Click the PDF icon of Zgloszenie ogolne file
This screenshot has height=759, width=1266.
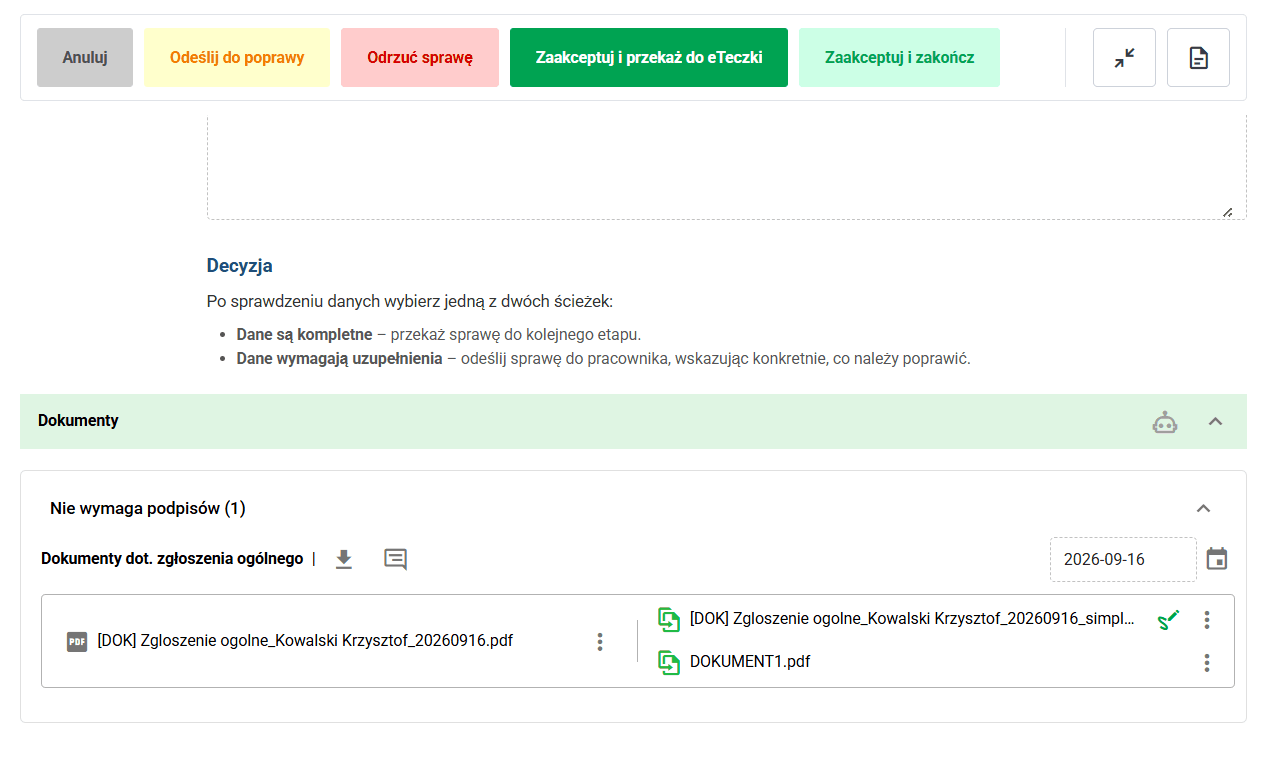(x=77, y=642)
